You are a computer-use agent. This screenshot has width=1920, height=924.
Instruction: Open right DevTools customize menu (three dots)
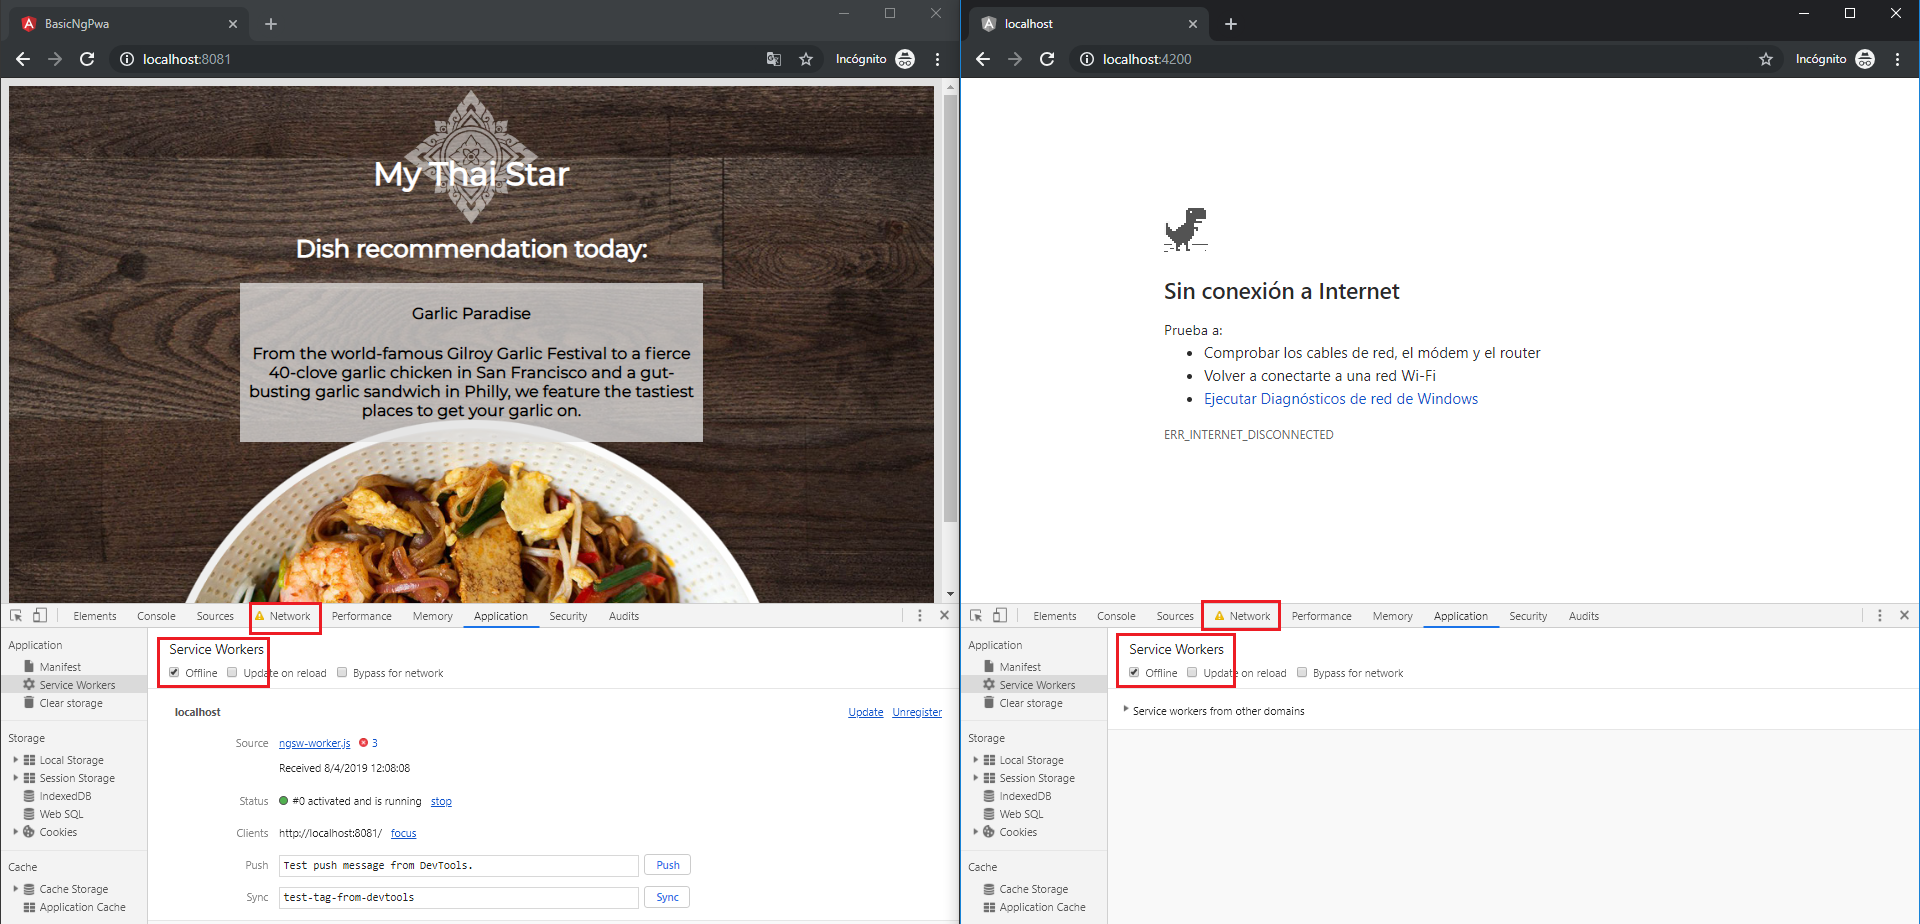[x=1880, y=616]
